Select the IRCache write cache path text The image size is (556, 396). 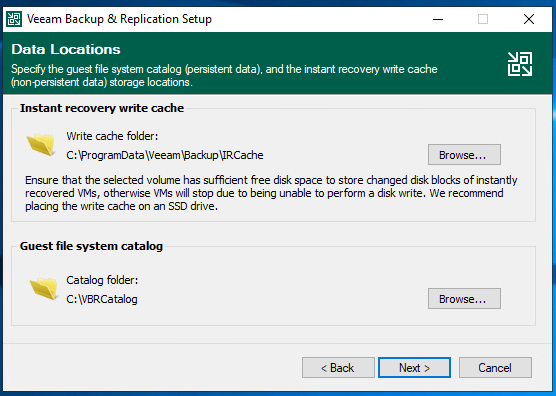click(165, 155)
